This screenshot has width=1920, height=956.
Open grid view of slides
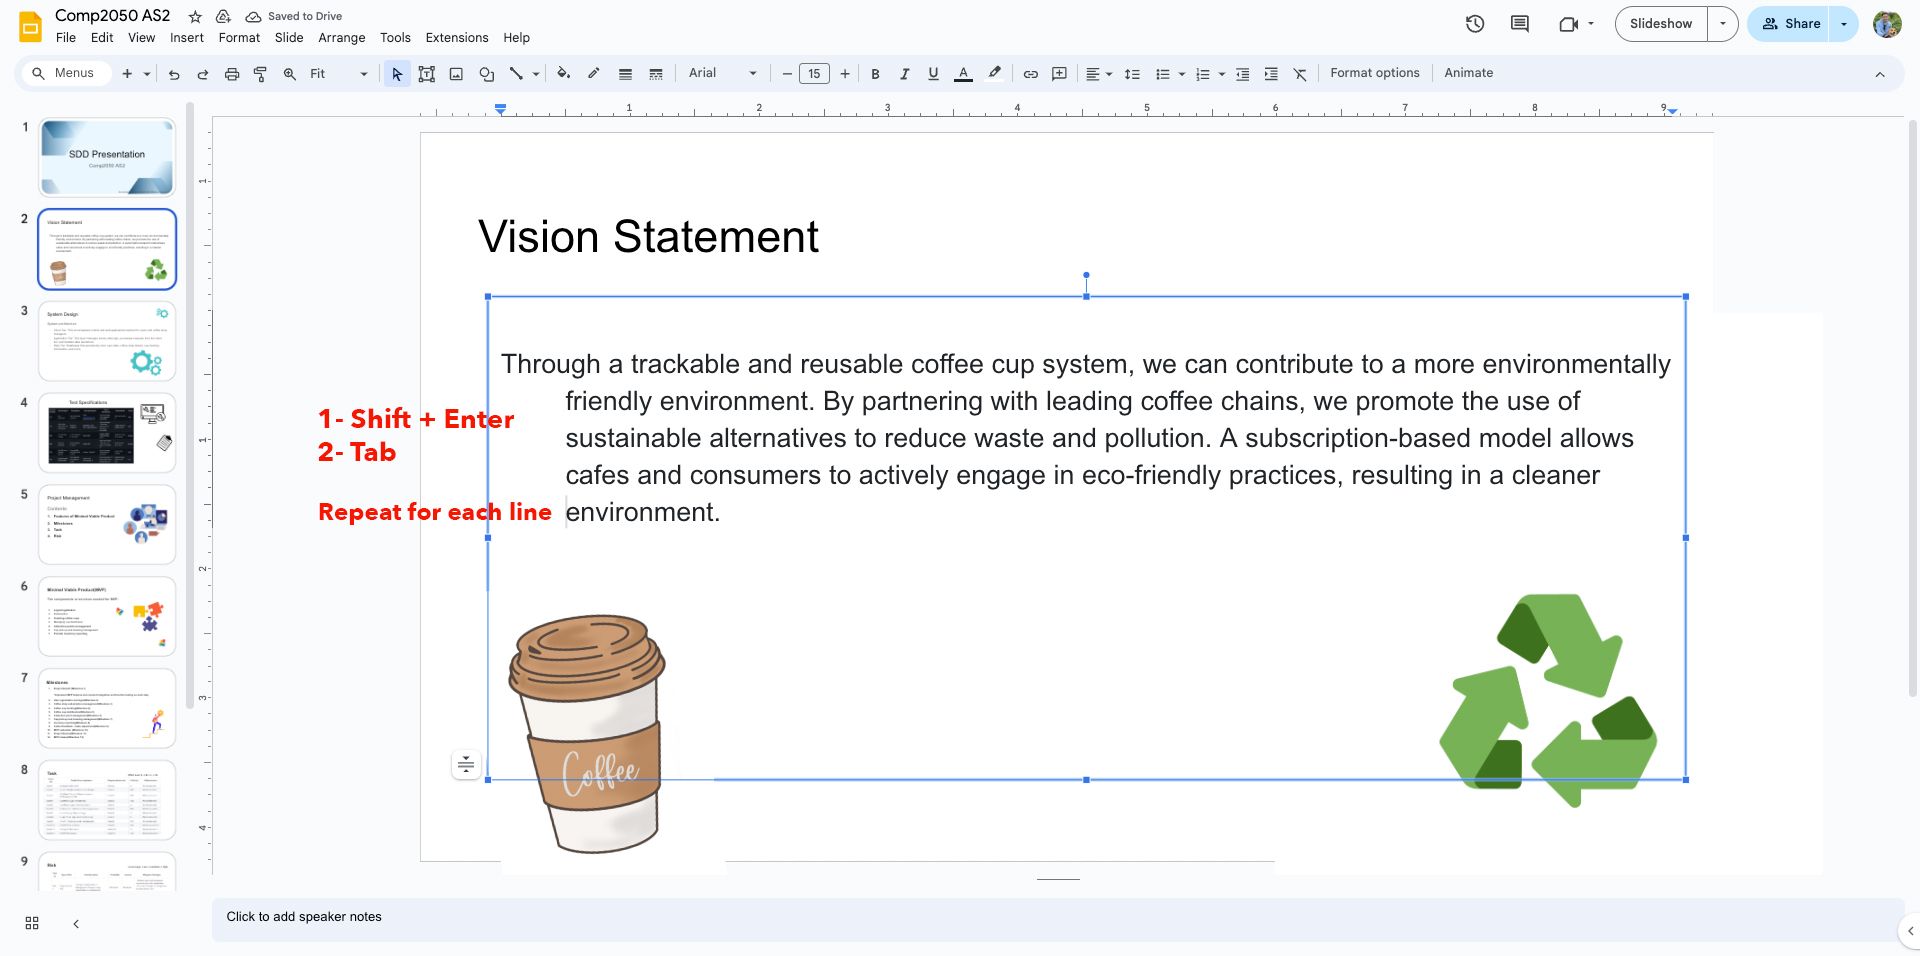(32, 923)
